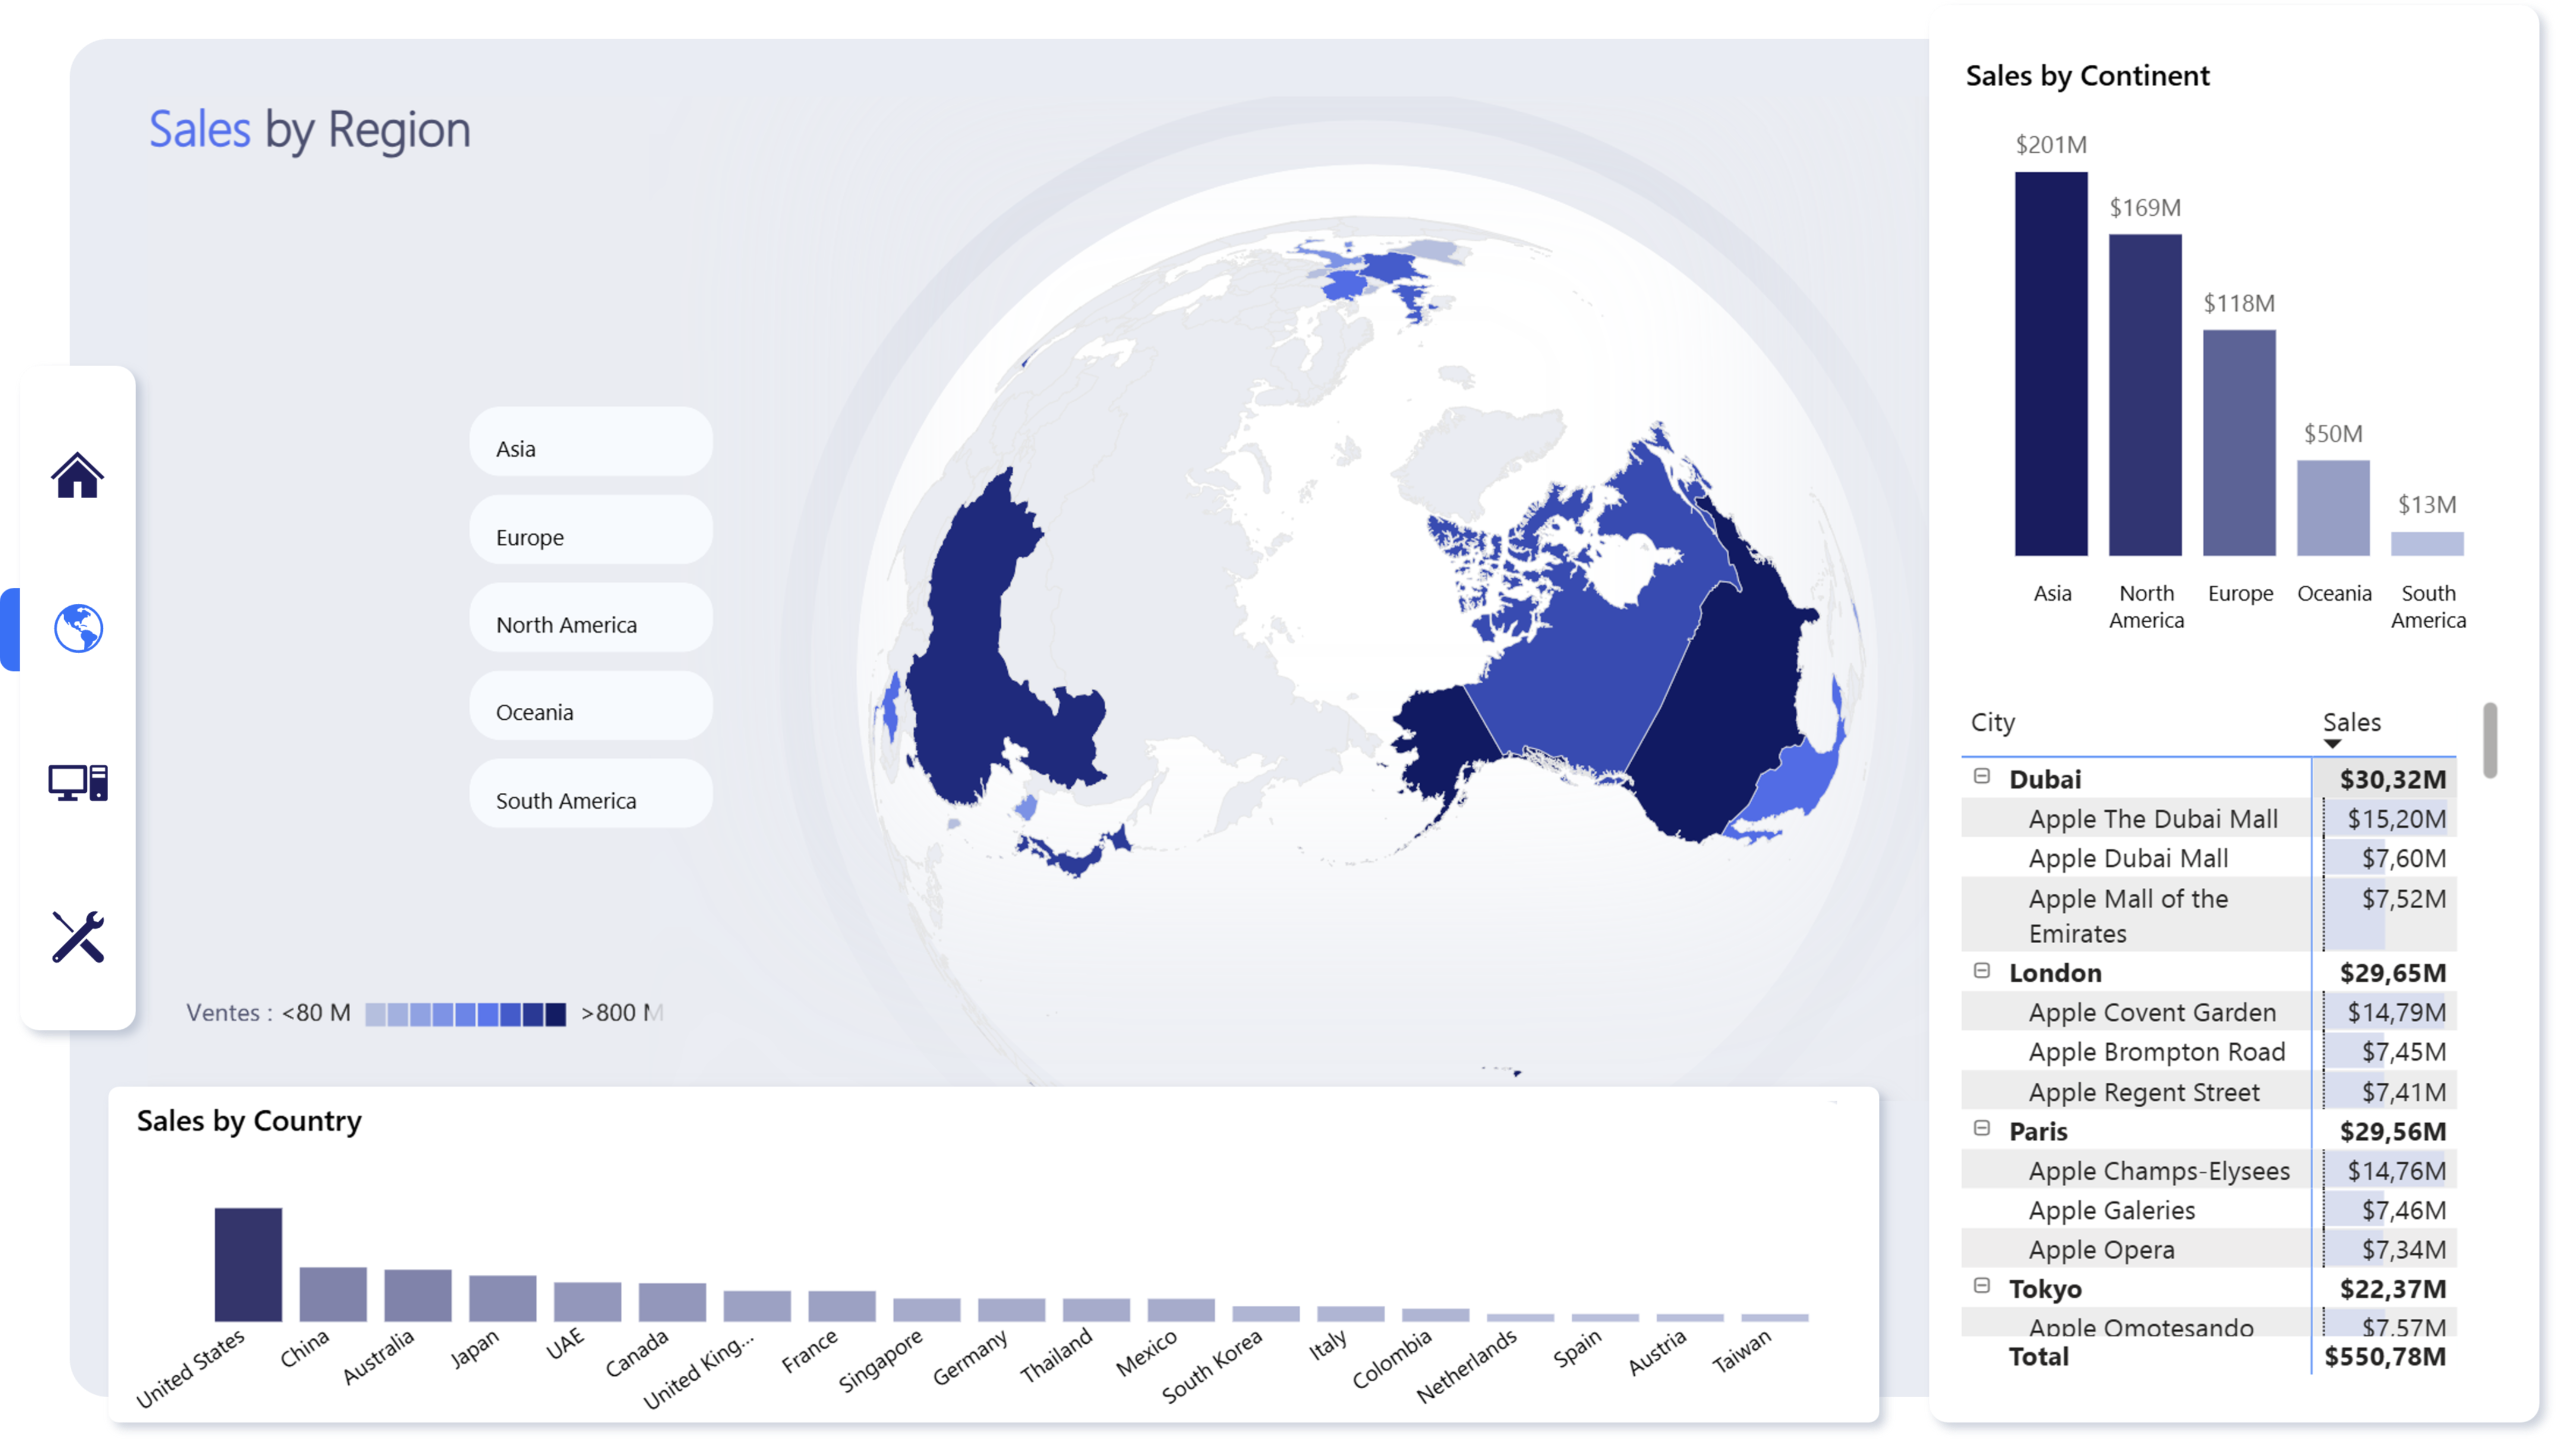
Task: Collapse the Tokyo city row
Action: pos(1981,1287)
